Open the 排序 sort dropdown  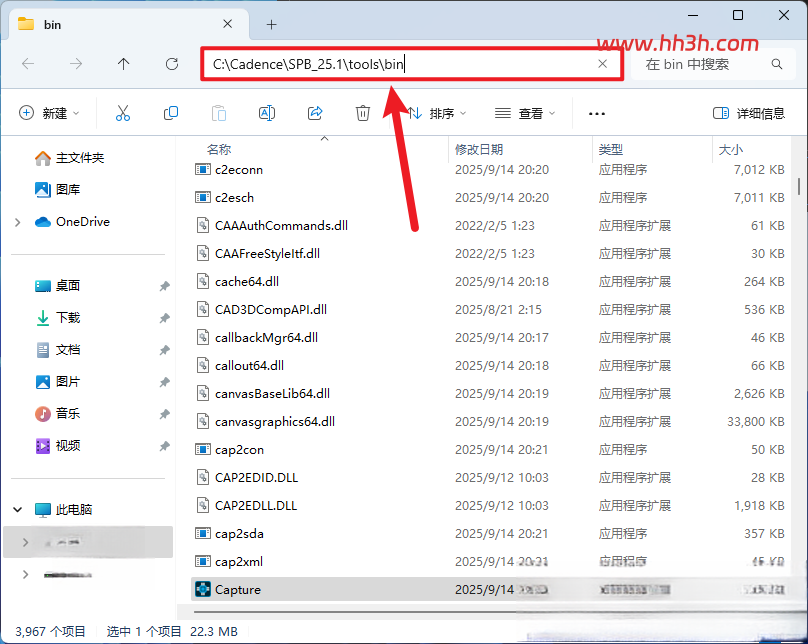pyautogui.click(x=436, y=113)
